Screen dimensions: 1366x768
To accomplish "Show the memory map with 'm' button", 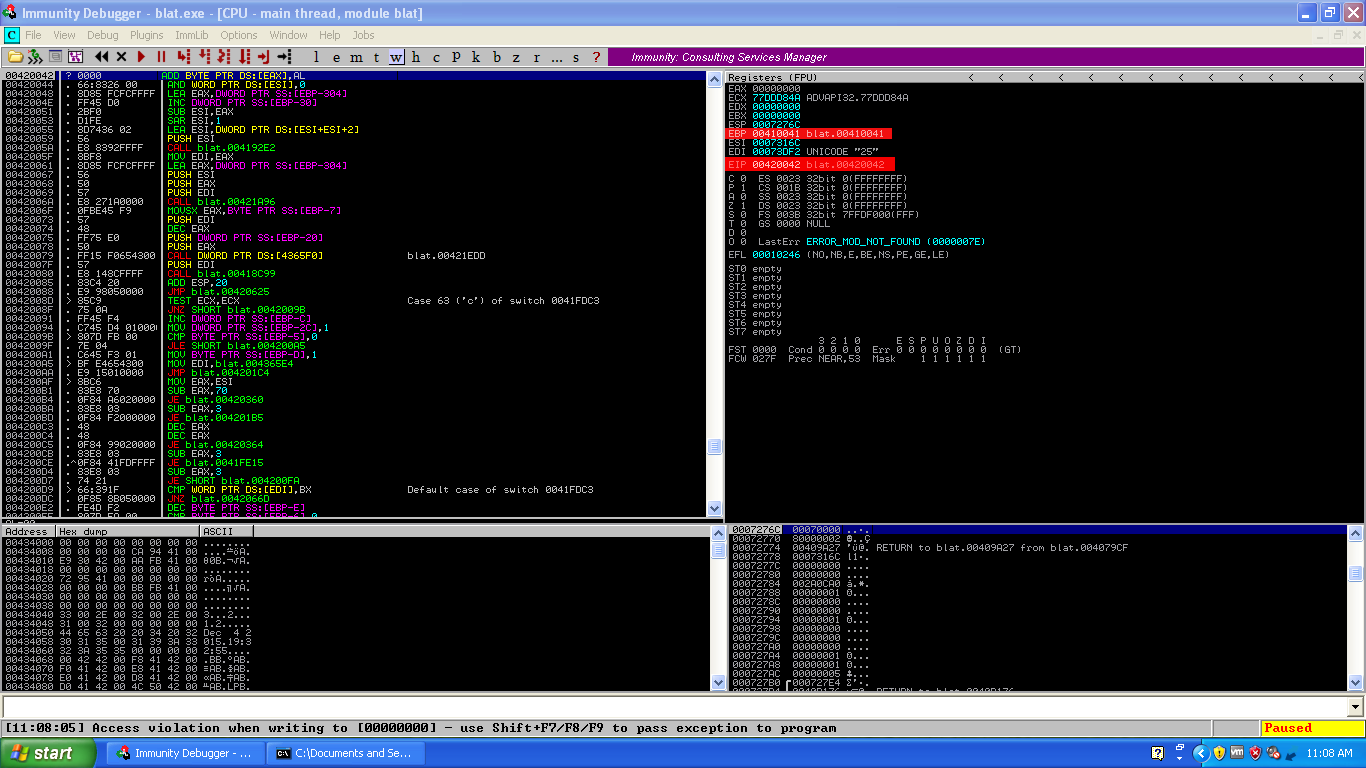I will [355, 57].
